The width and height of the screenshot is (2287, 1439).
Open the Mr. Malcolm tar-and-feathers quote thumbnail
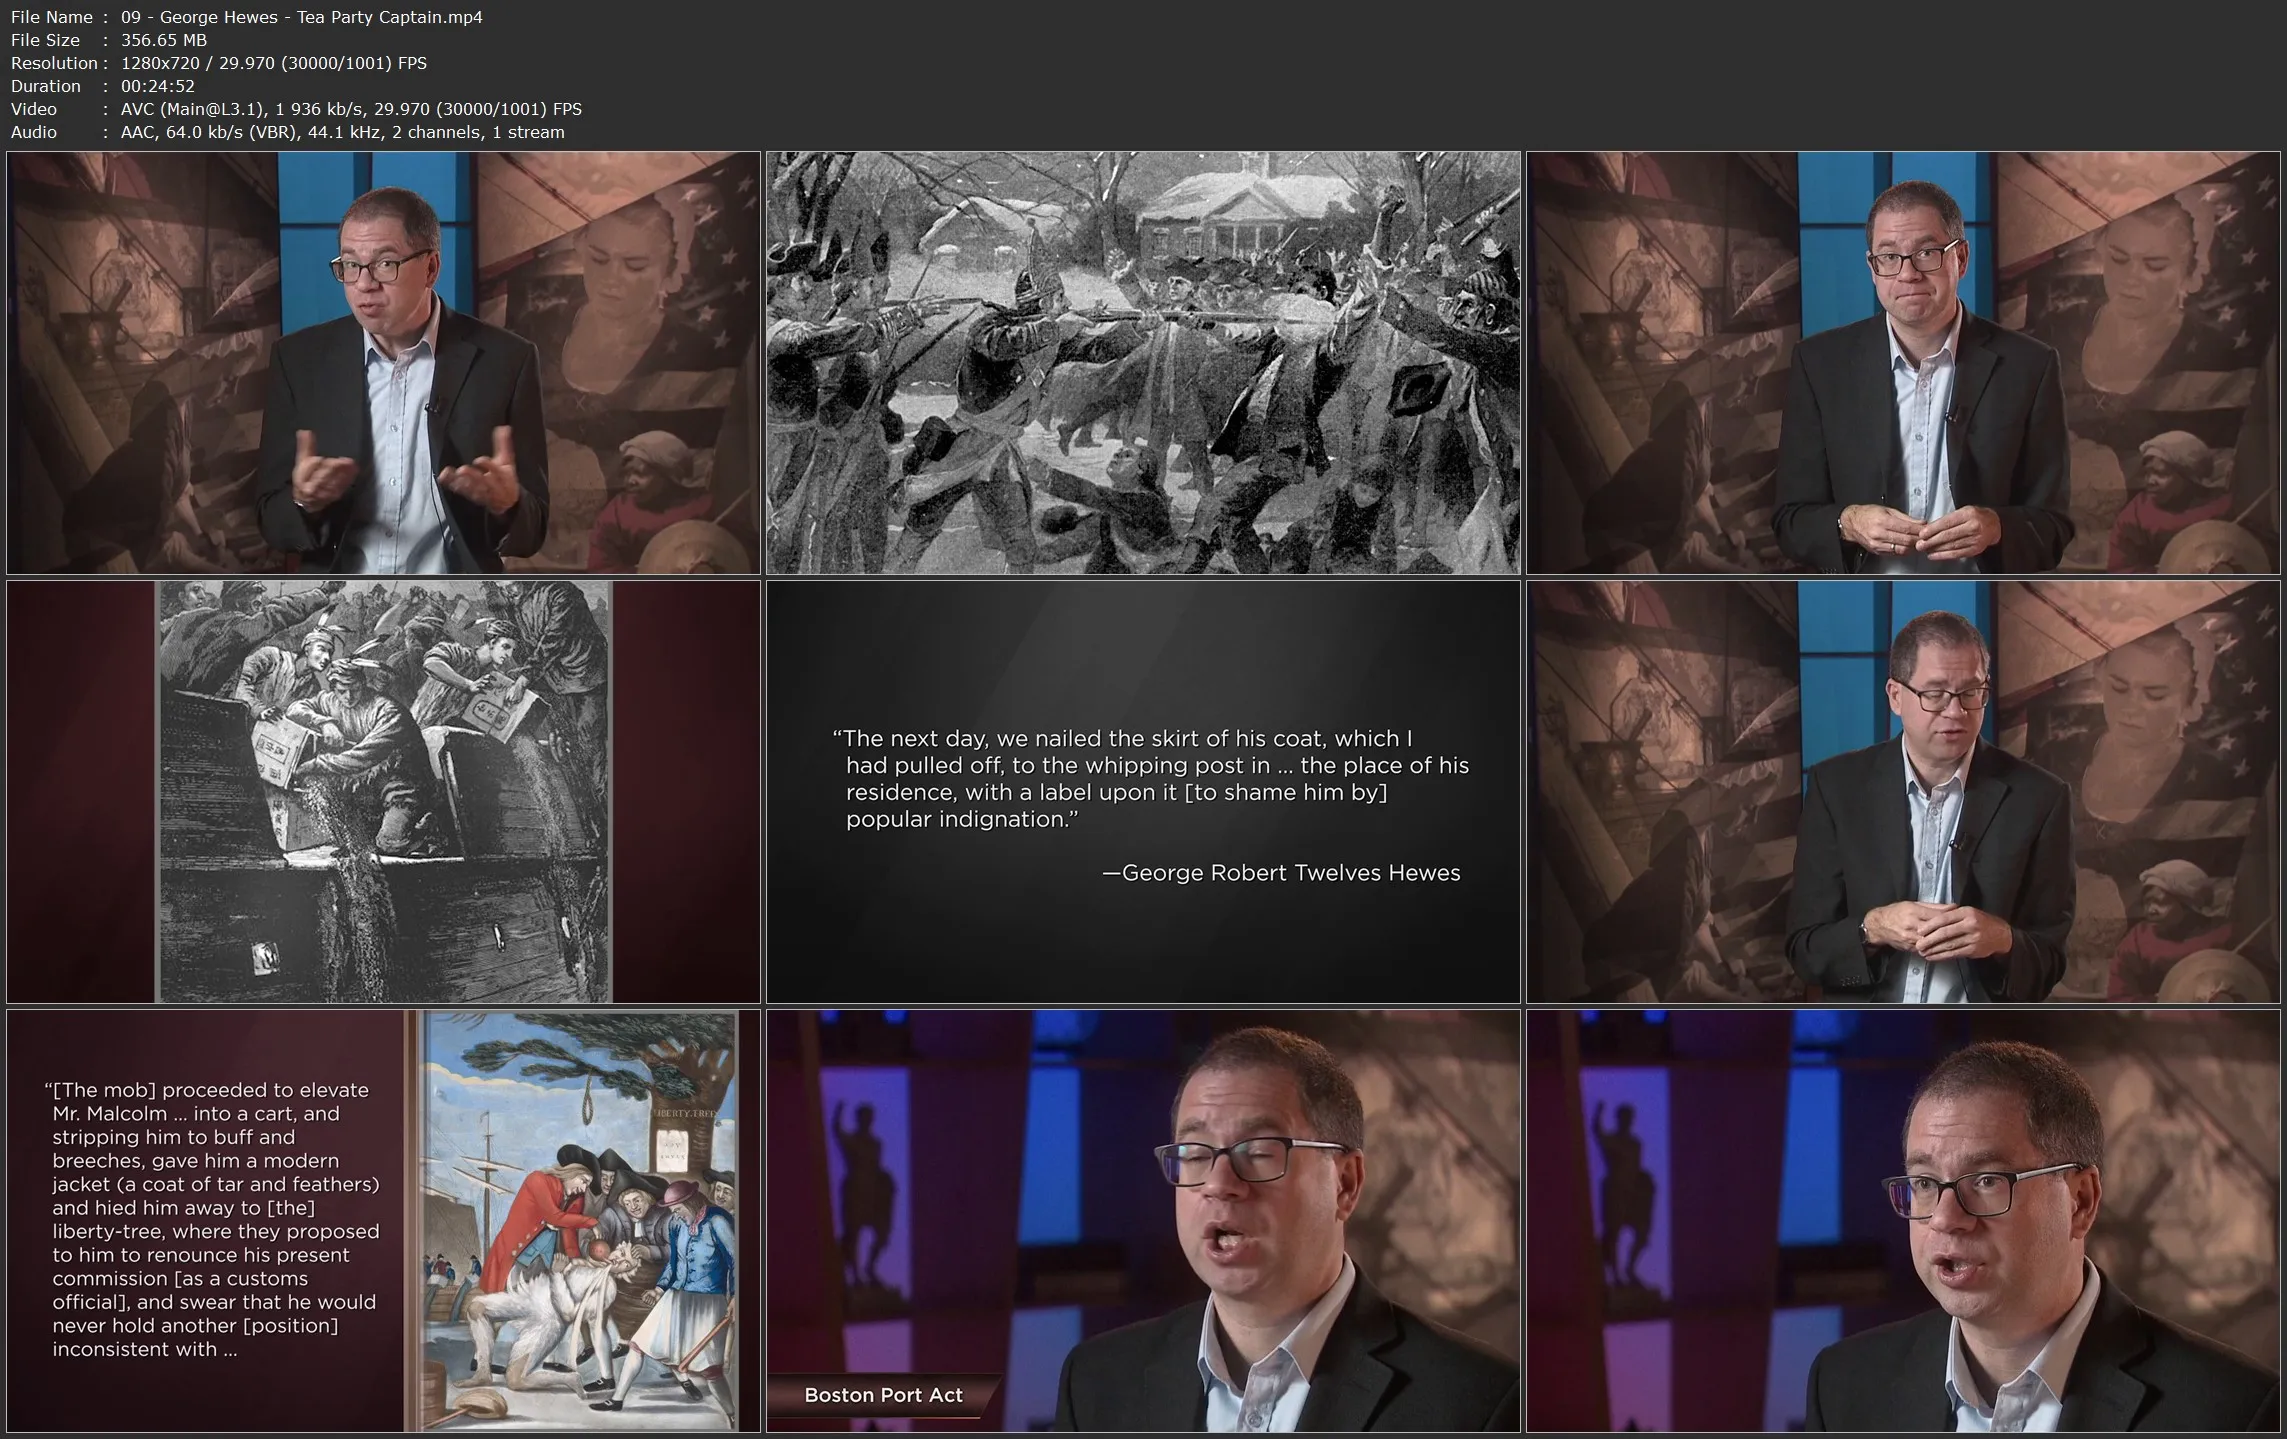(x=383, y=1221)
